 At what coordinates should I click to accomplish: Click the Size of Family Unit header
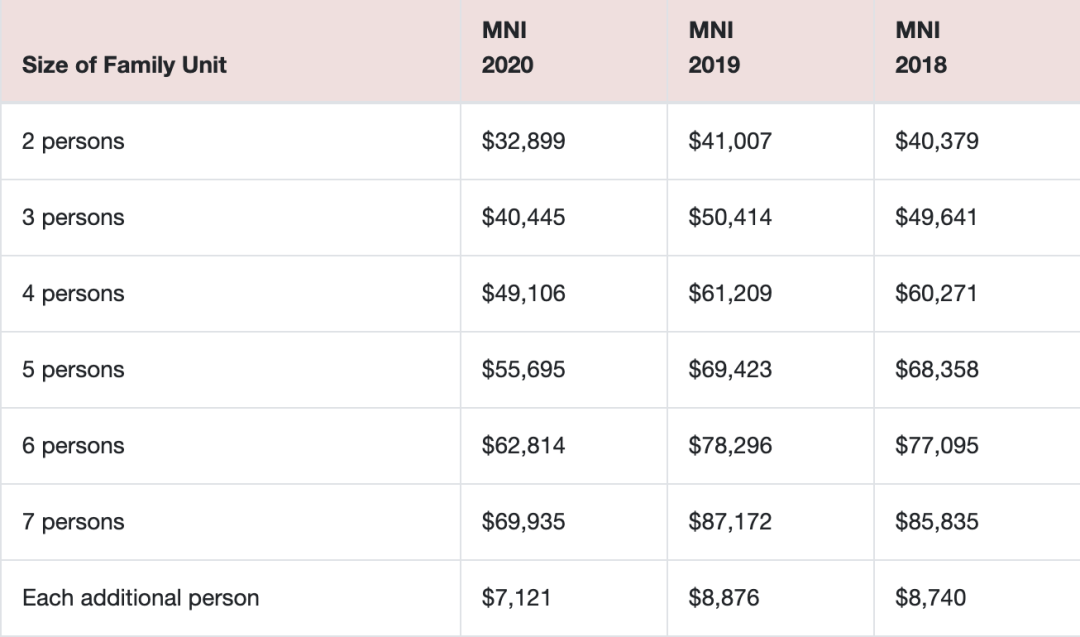coord(124,65)
